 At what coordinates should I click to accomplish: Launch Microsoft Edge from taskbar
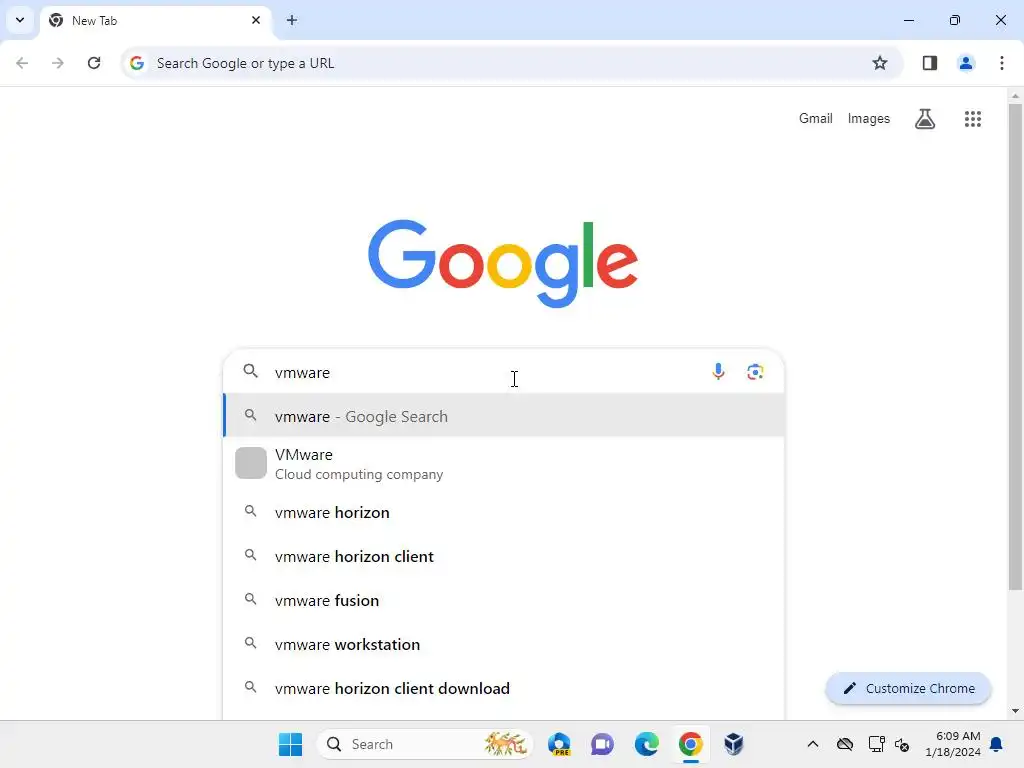pos(647,744)
